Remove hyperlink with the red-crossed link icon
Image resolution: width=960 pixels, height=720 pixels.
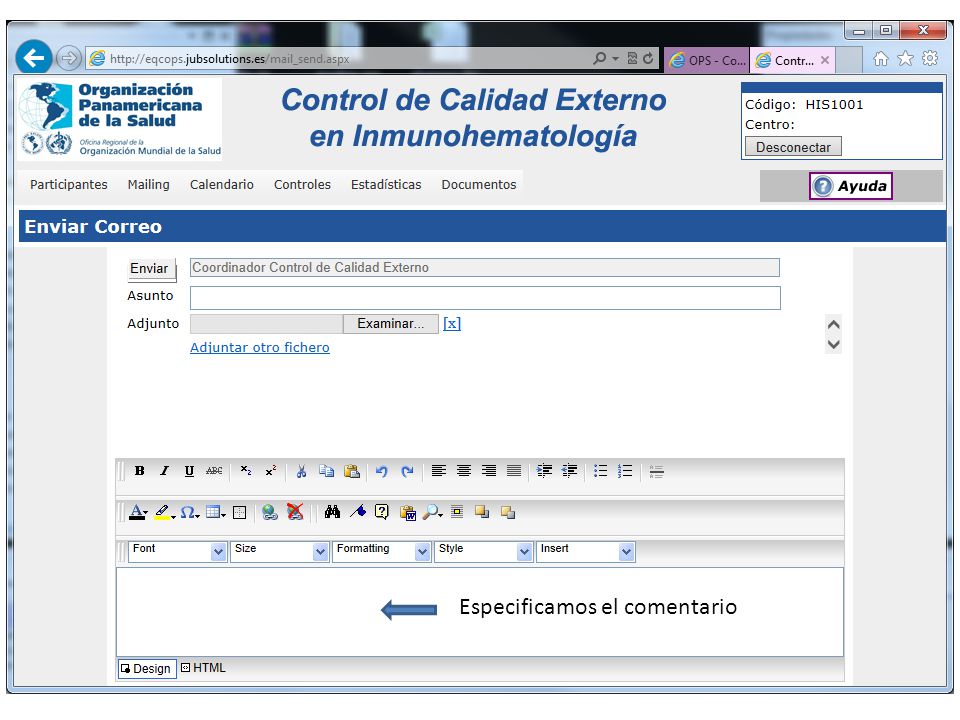tap(295, 512)
